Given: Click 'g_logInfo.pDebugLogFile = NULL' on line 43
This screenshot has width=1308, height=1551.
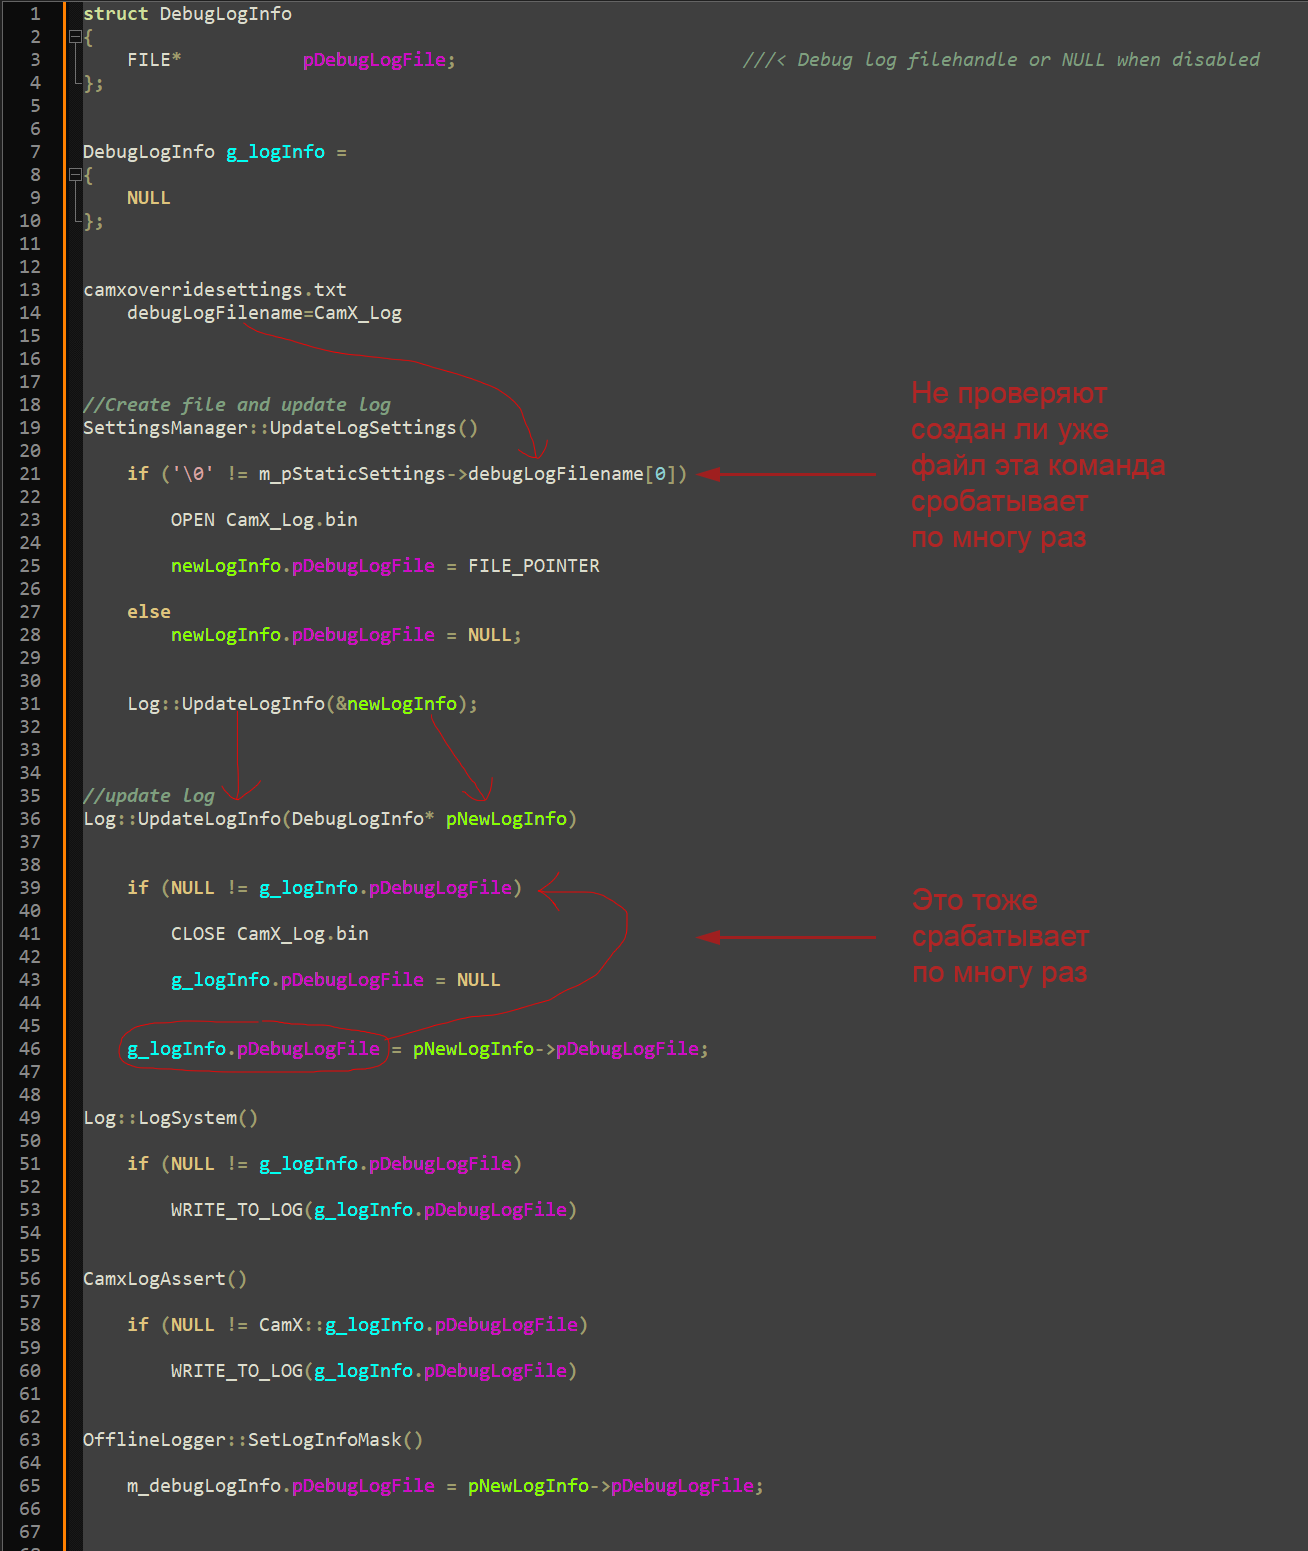Looking at the screenshot, I should tap(336, 980).
